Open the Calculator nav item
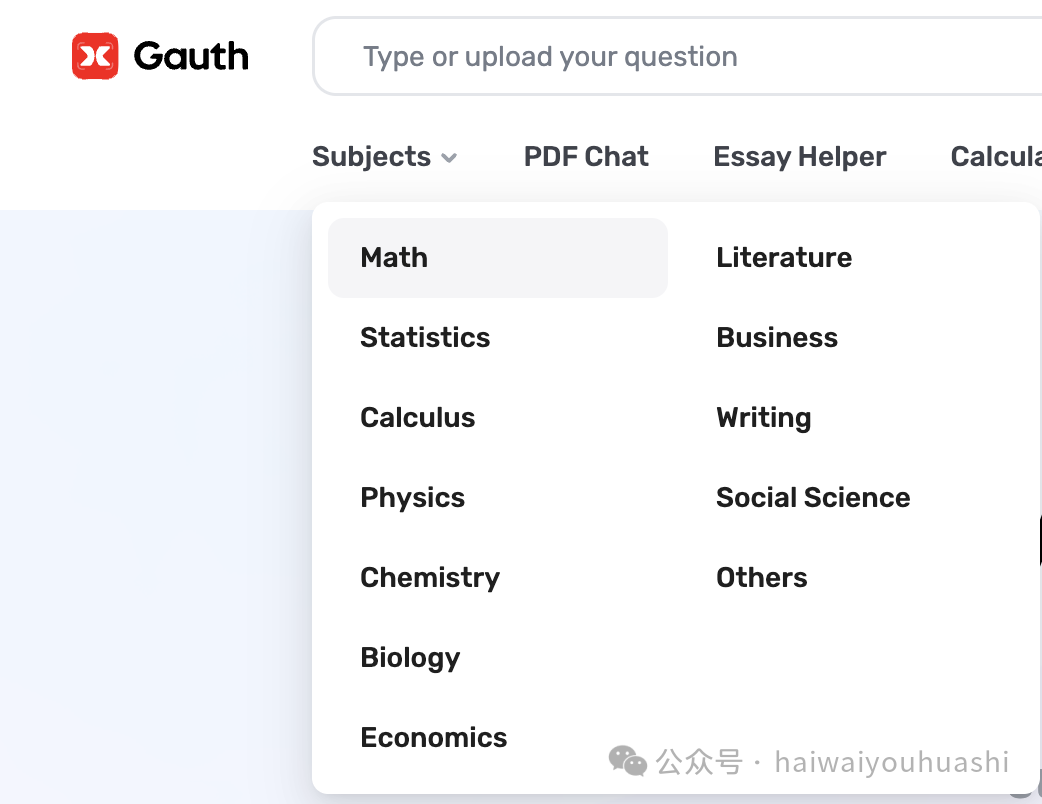Image resolution: width=1042 pixels, height=804 pixels. click(x=996, y=157)
